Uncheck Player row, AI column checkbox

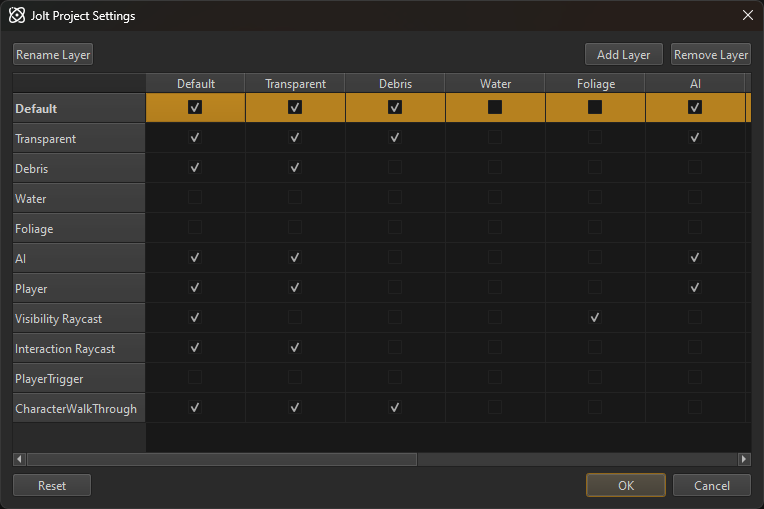tap(695, 287)
